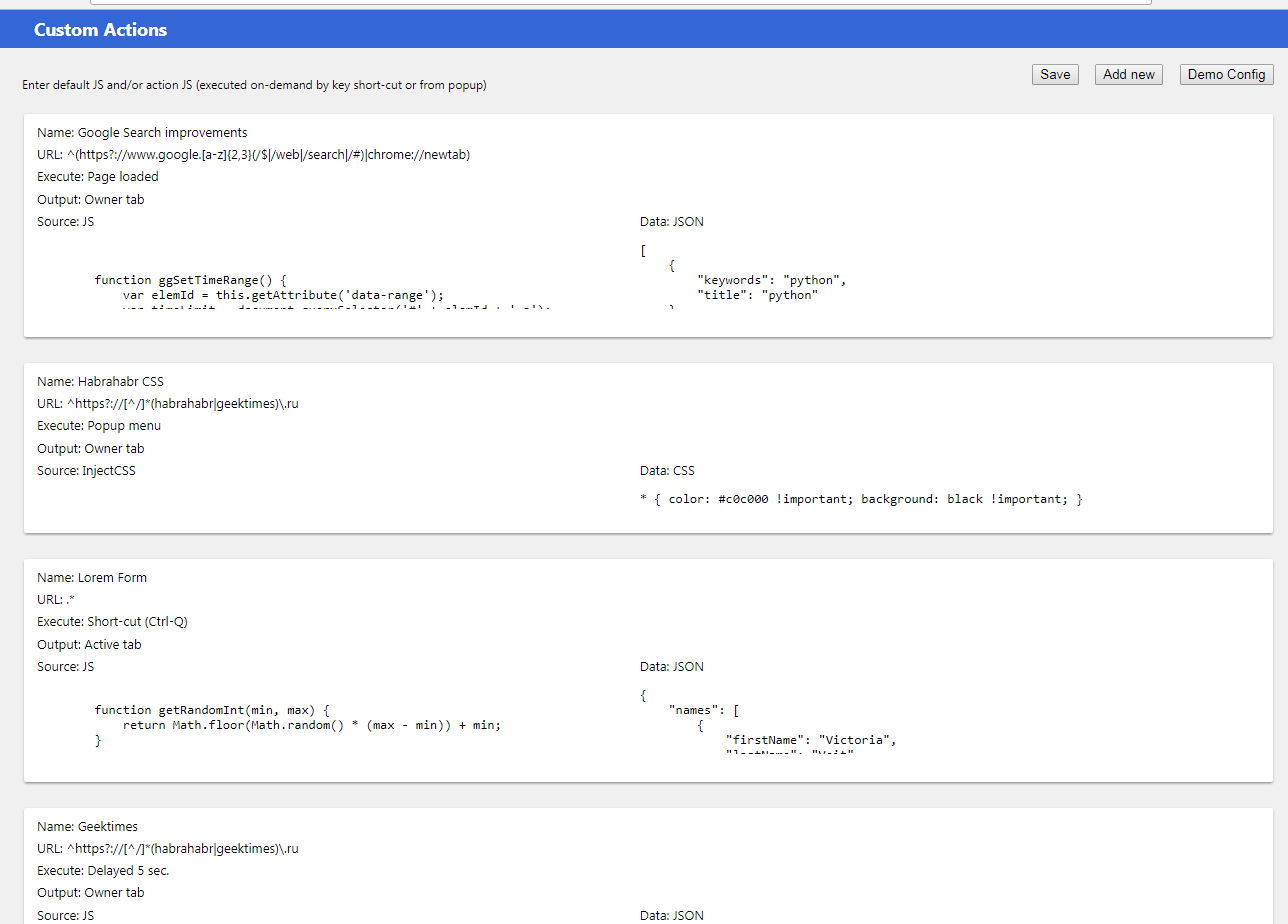Click the '"names": [' JSON line
1288x924 pixels.
pos(704,710)
